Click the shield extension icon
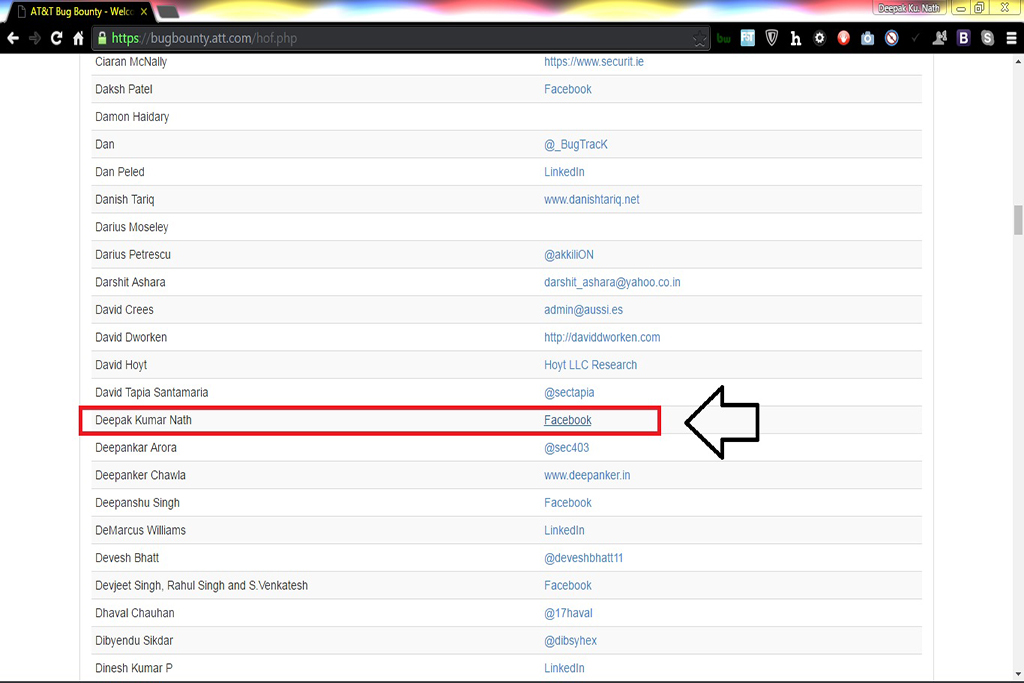 (771, 39)
